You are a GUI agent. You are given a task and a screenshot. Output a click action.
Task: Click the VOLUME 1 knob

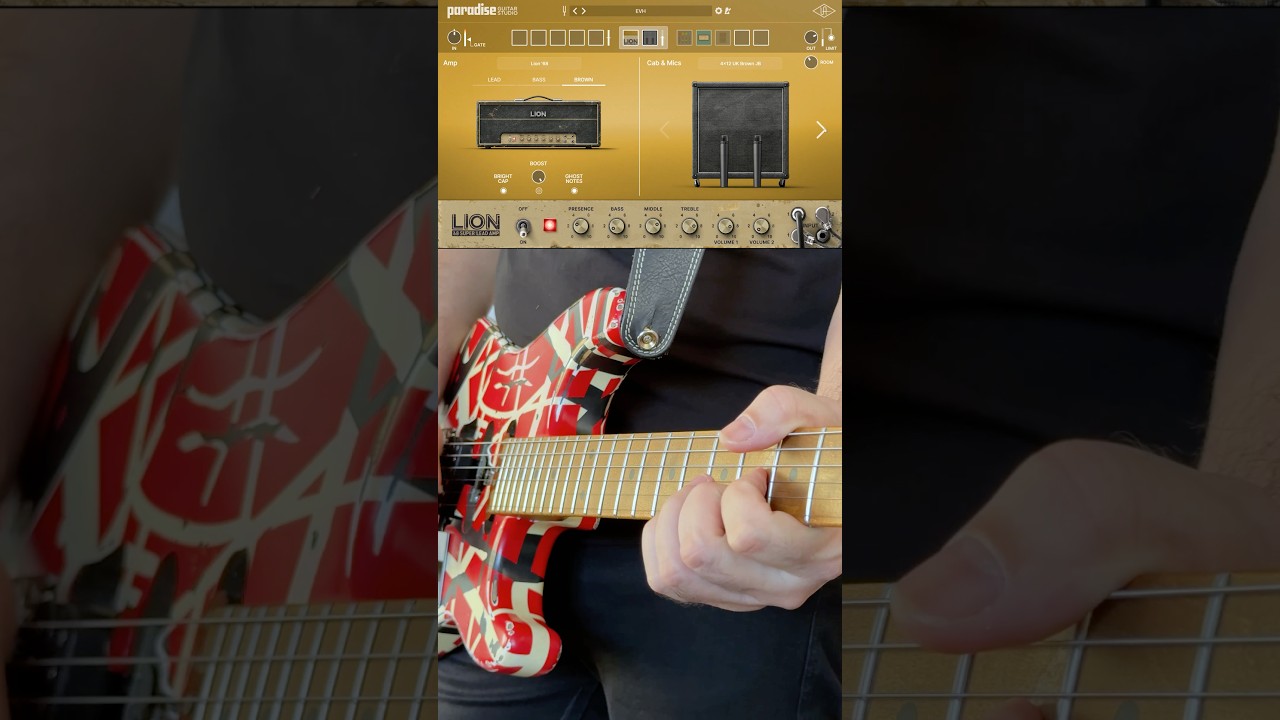click(x=726, y=226)
